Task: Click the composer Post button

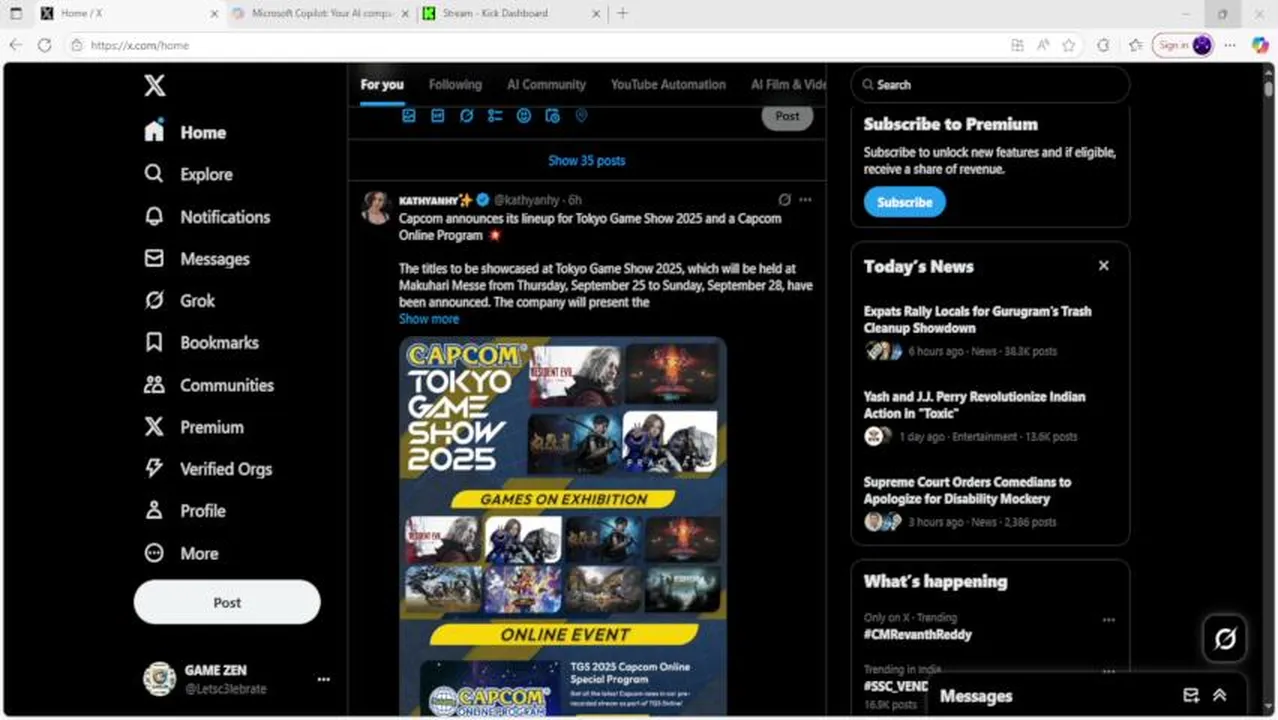Action: [x=787, y=116]
